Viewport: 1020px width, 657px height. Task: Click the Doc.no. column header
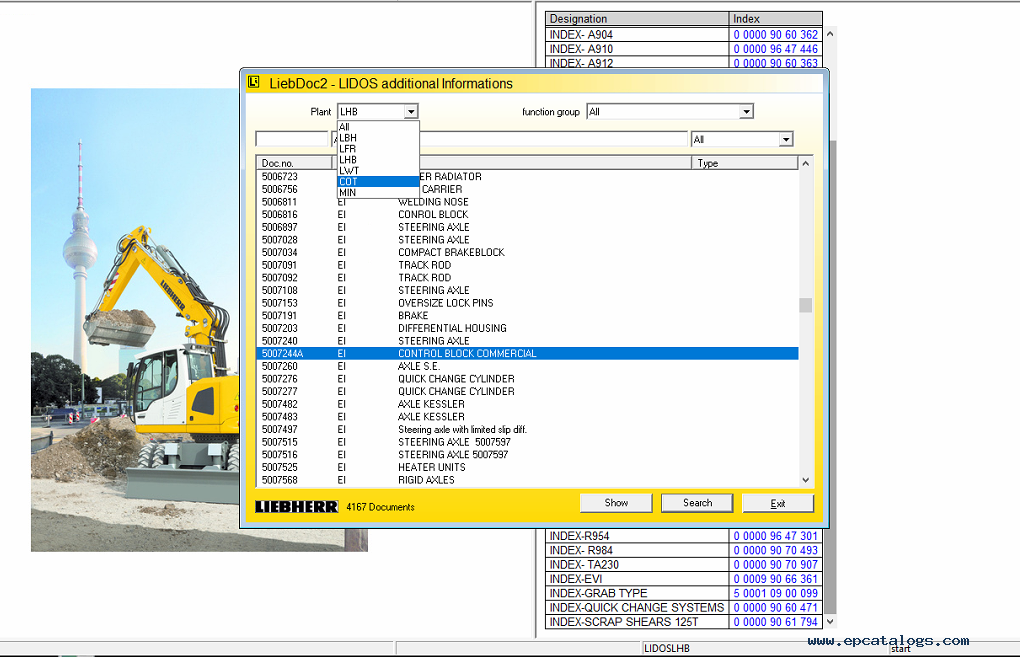click(295, 163)
